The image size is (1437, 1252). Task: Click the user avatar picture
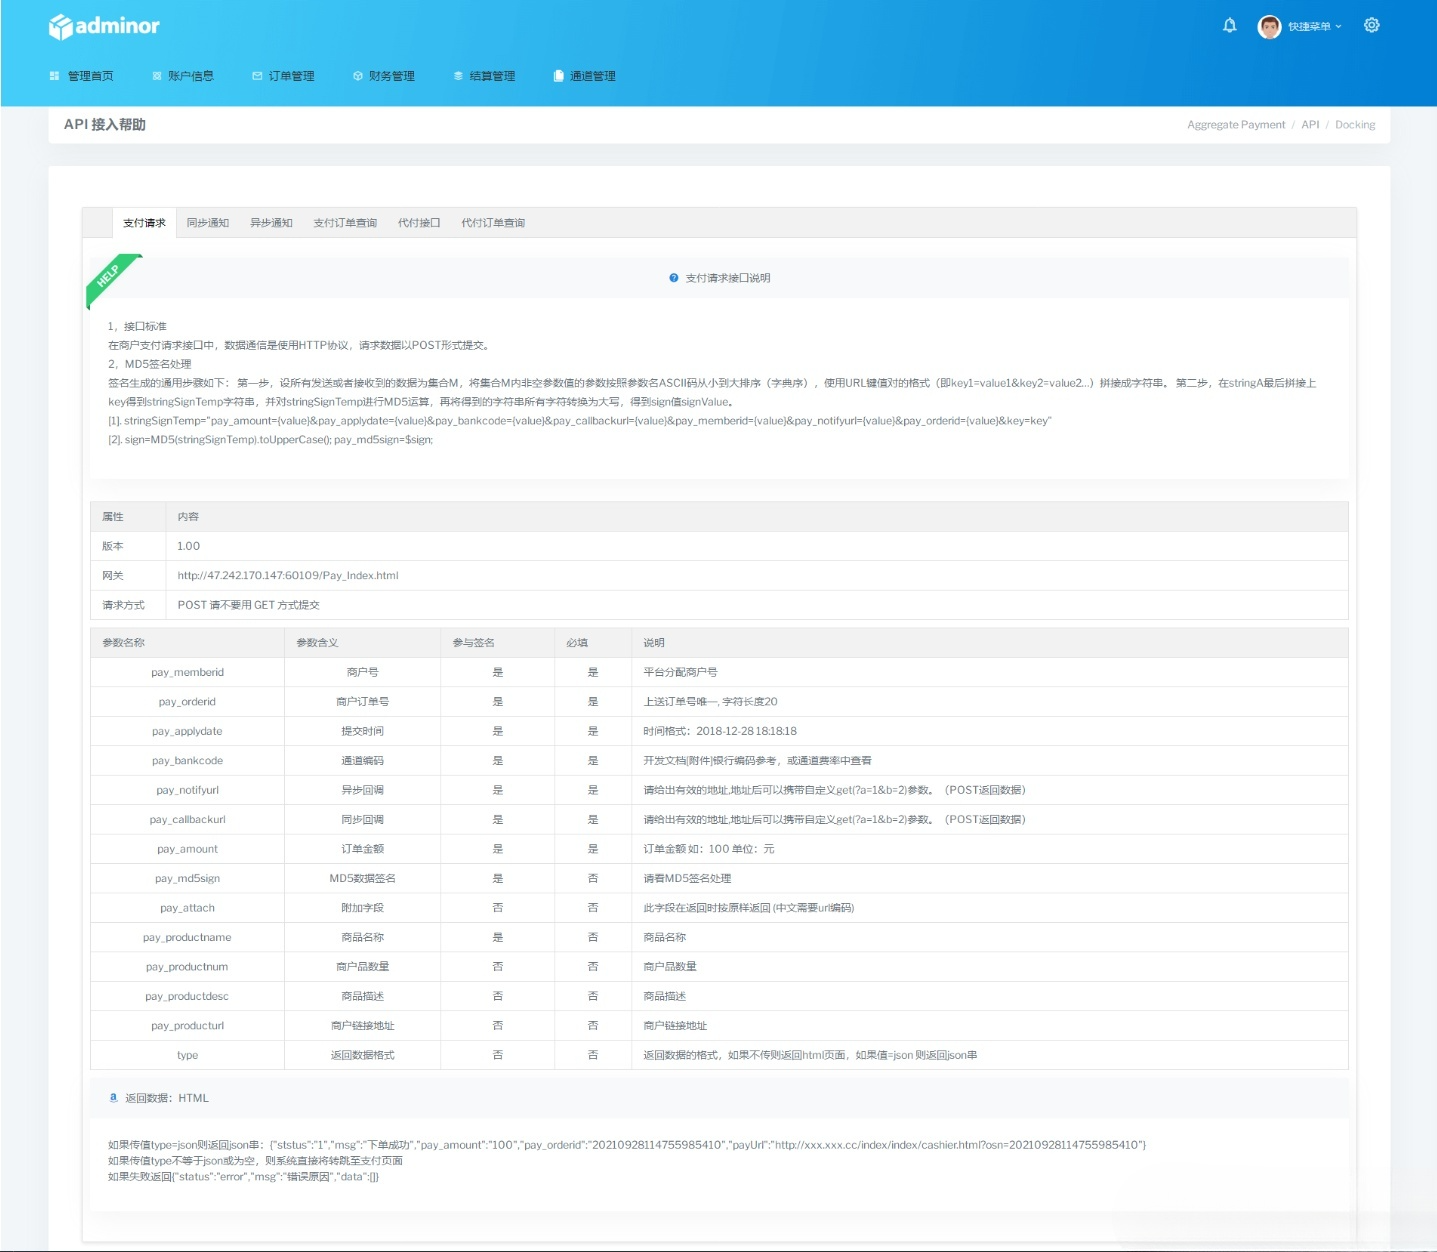[1269, 27]
